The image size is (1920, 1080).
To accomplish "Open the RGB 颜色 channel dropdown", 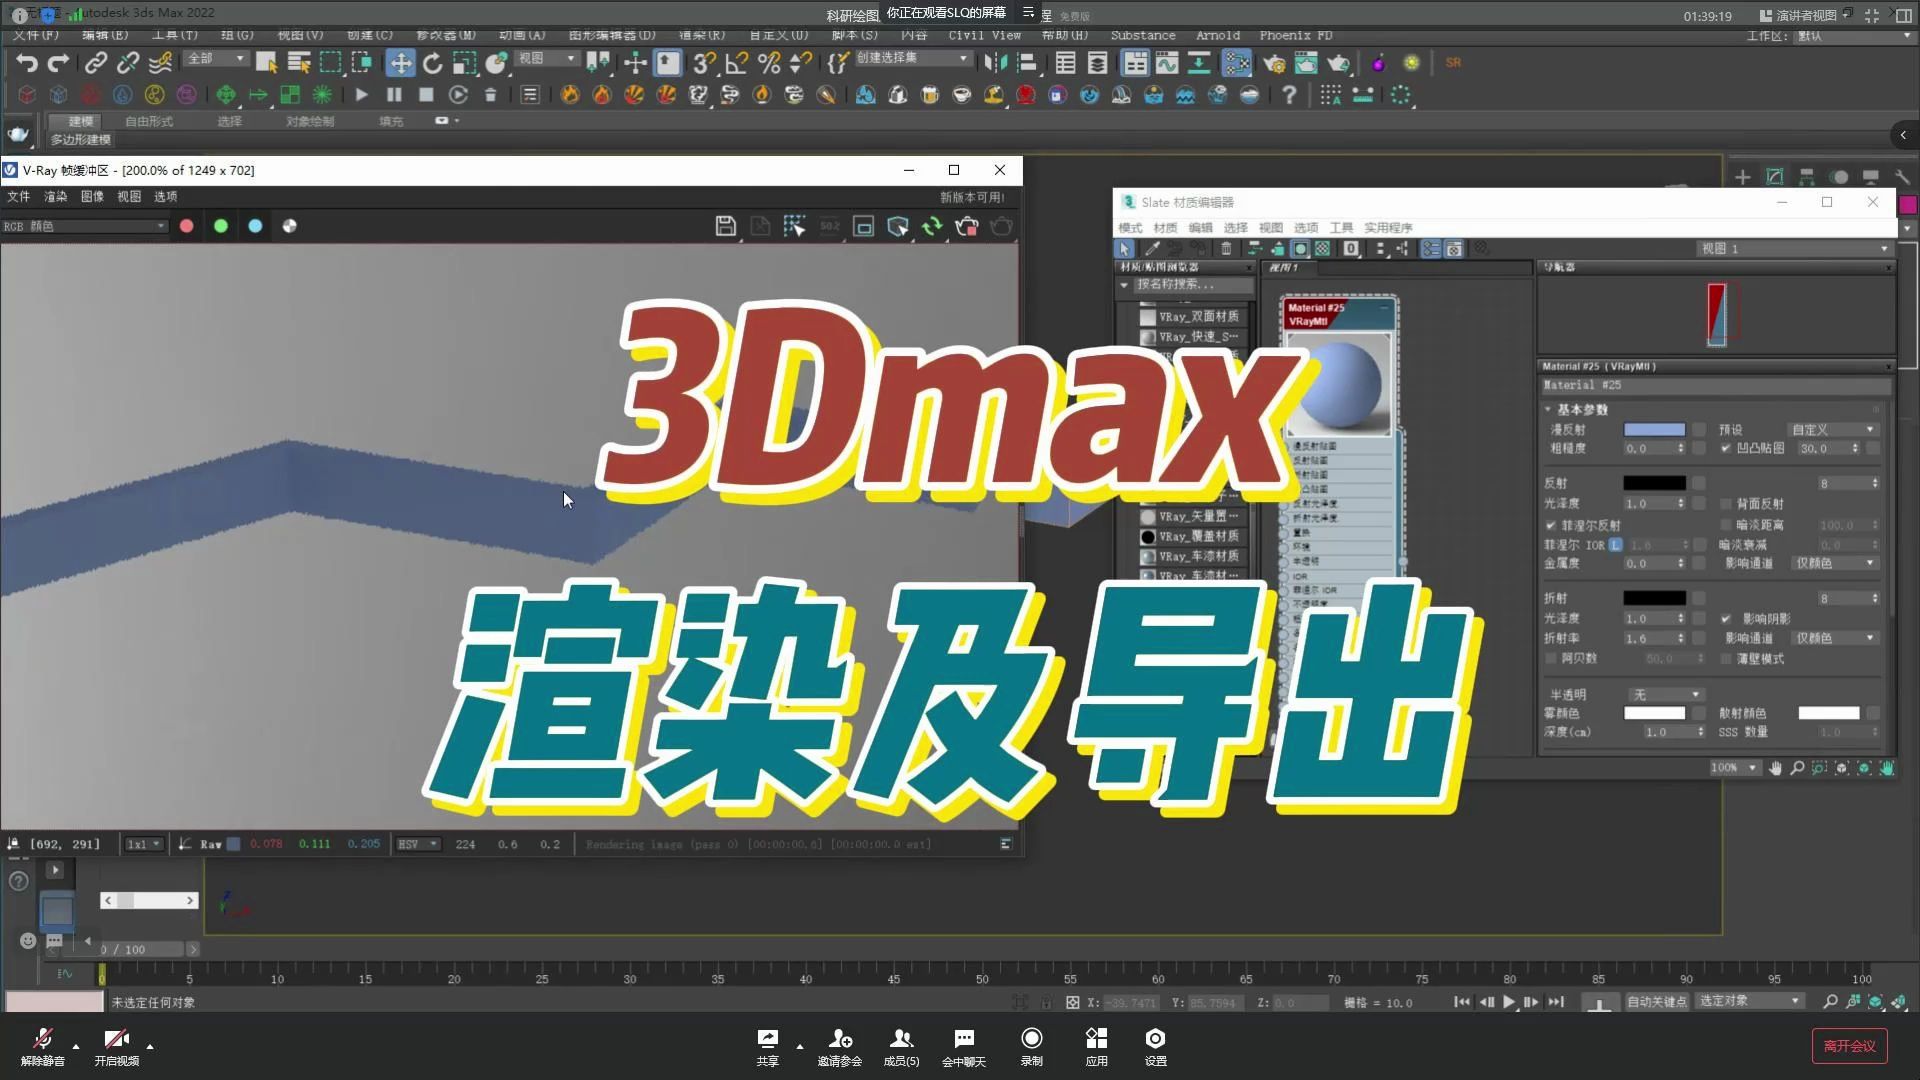I will coord(84,226).
